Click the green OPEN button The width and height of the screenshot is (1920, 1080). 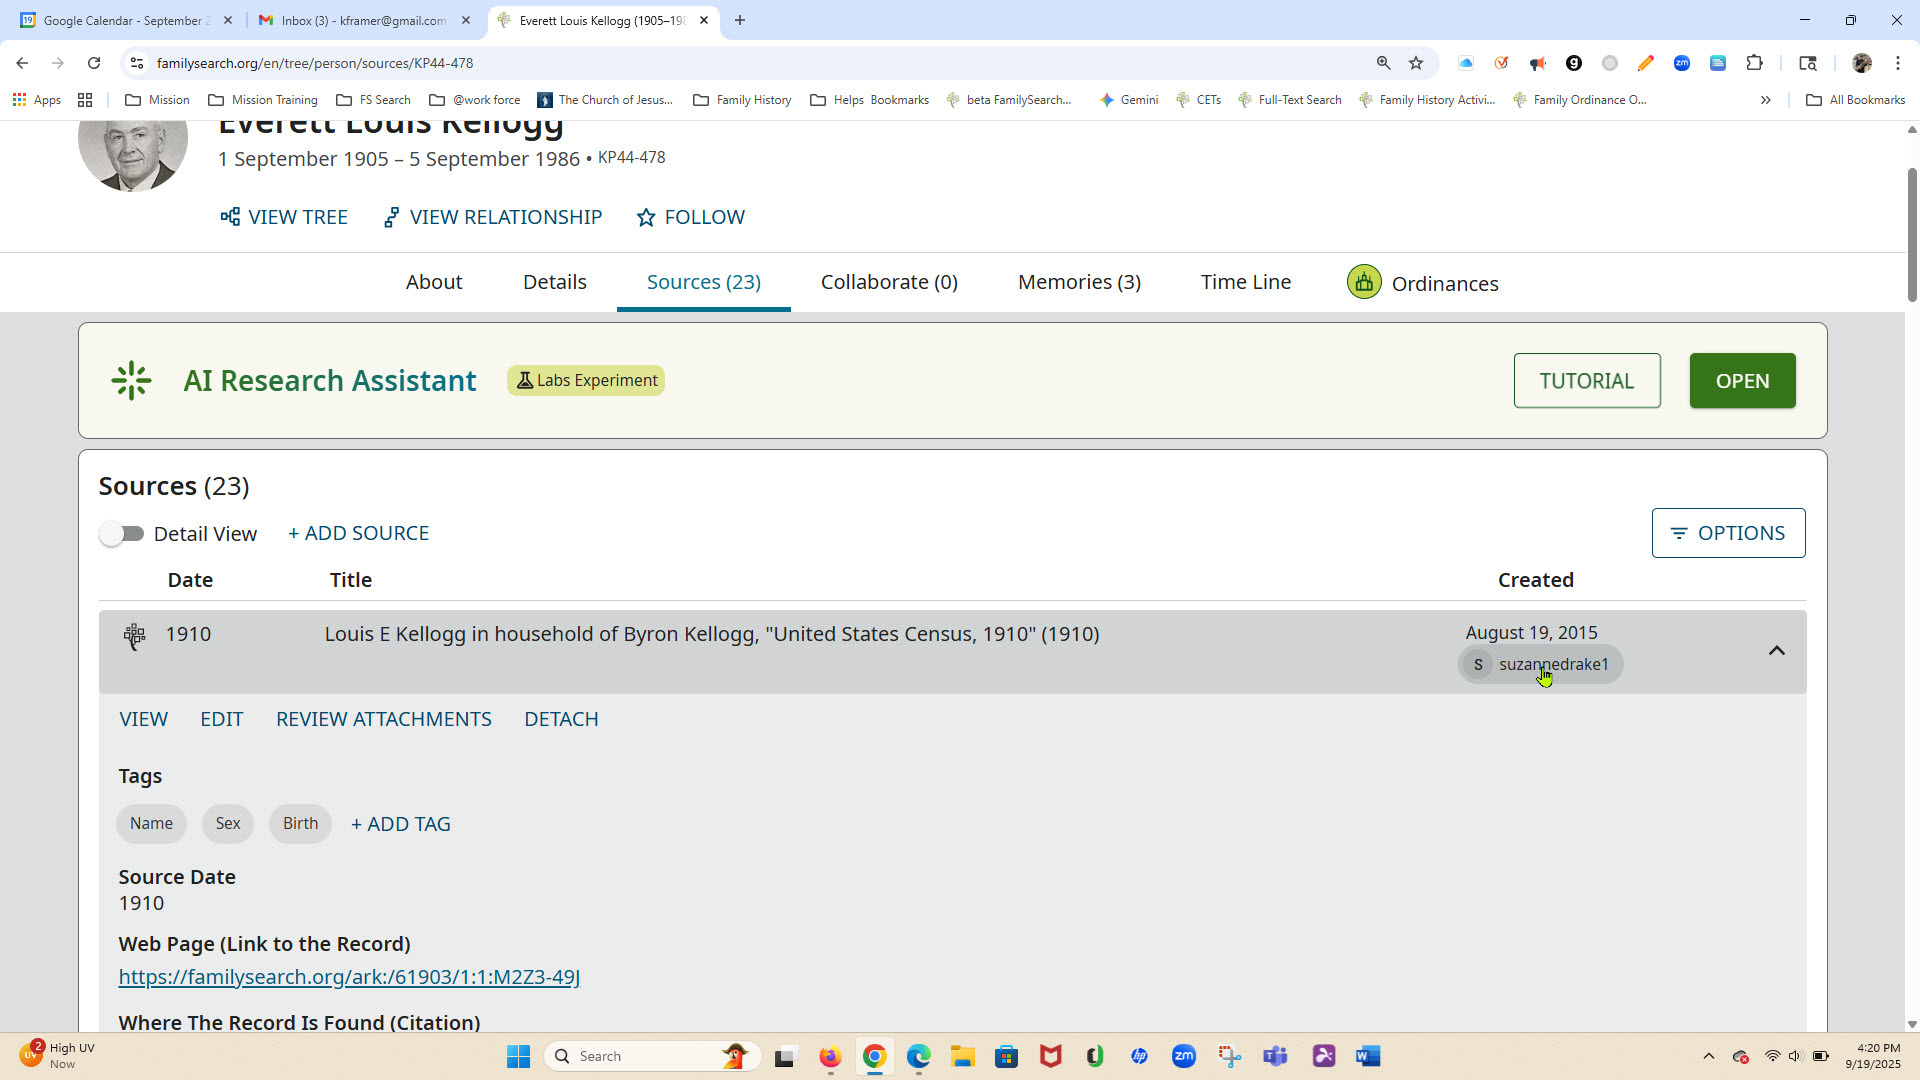click(x=1742, y=381)
